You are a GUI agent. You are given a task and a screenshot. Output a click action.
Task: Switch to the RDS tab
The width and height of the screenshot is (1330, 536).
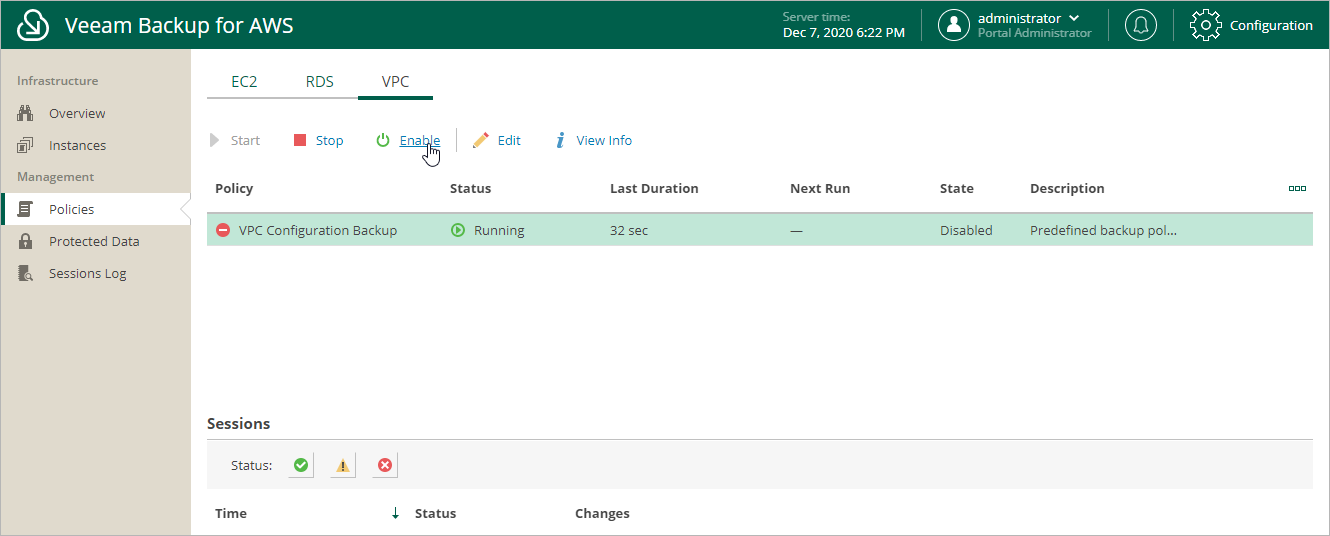(x=320, y=82)
